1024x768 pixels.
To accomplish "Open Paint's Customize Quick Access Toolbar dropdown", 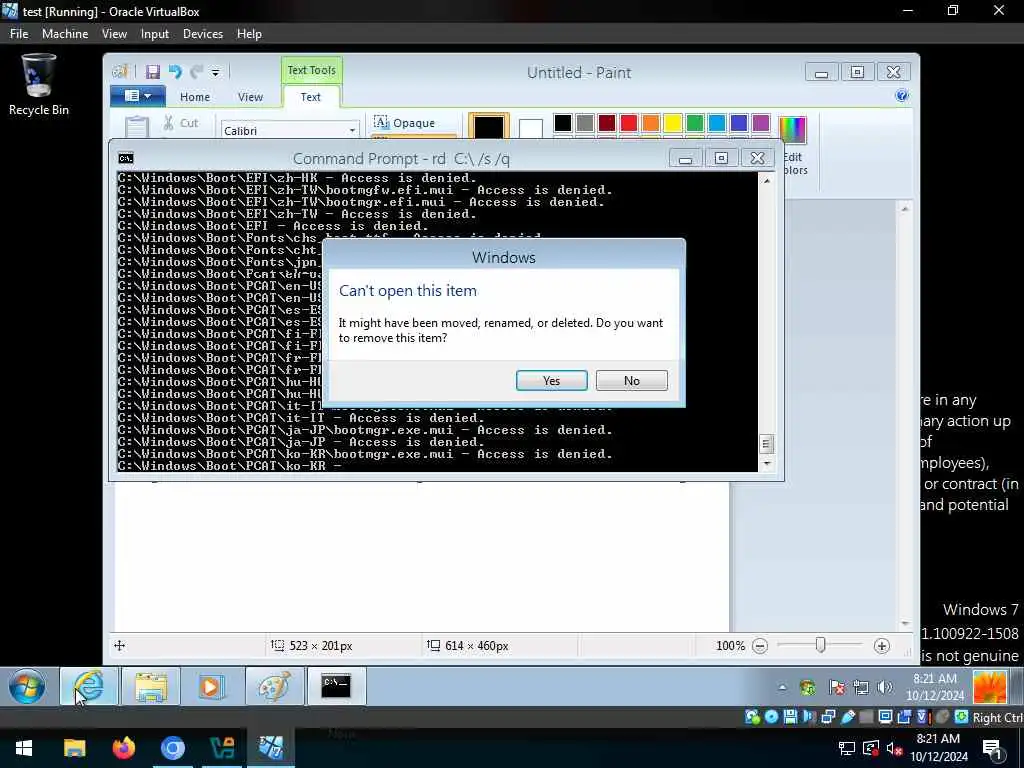I will (216, 72).
